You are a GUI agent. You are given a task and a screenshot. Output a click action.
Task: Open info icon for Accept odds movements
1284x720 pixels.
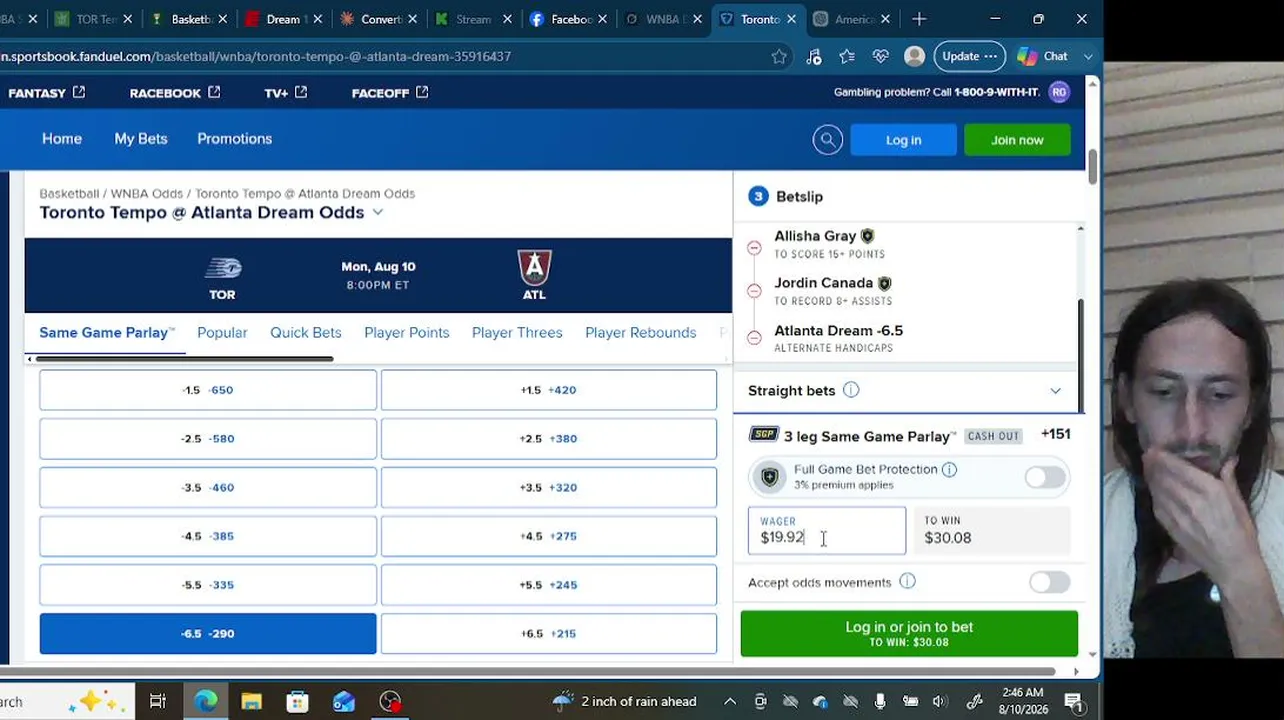click(x=907, y=582)
